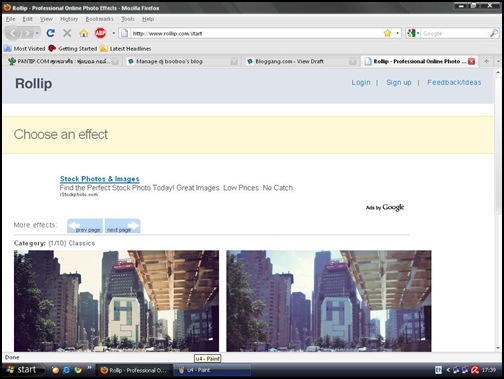
Task: Switch to Rollip Firefox taskbar button
Action: [134, 370]
